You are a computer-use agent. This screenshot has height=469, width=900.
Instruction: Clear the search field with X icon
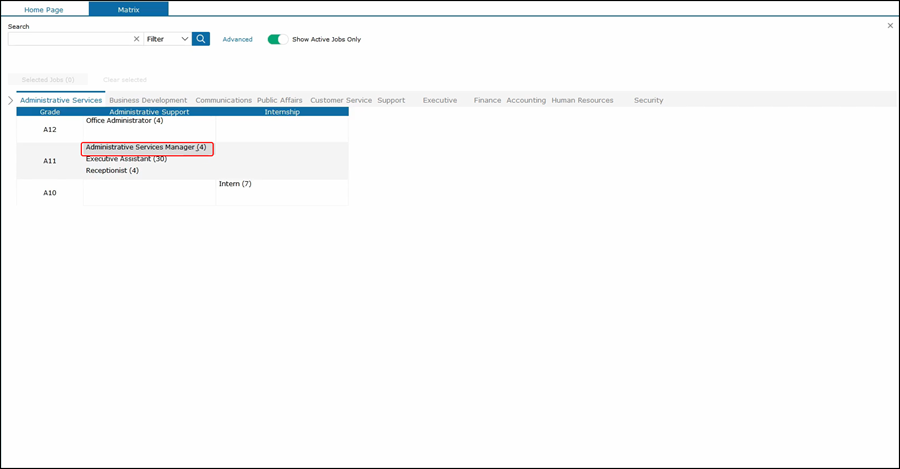(136, 39)
